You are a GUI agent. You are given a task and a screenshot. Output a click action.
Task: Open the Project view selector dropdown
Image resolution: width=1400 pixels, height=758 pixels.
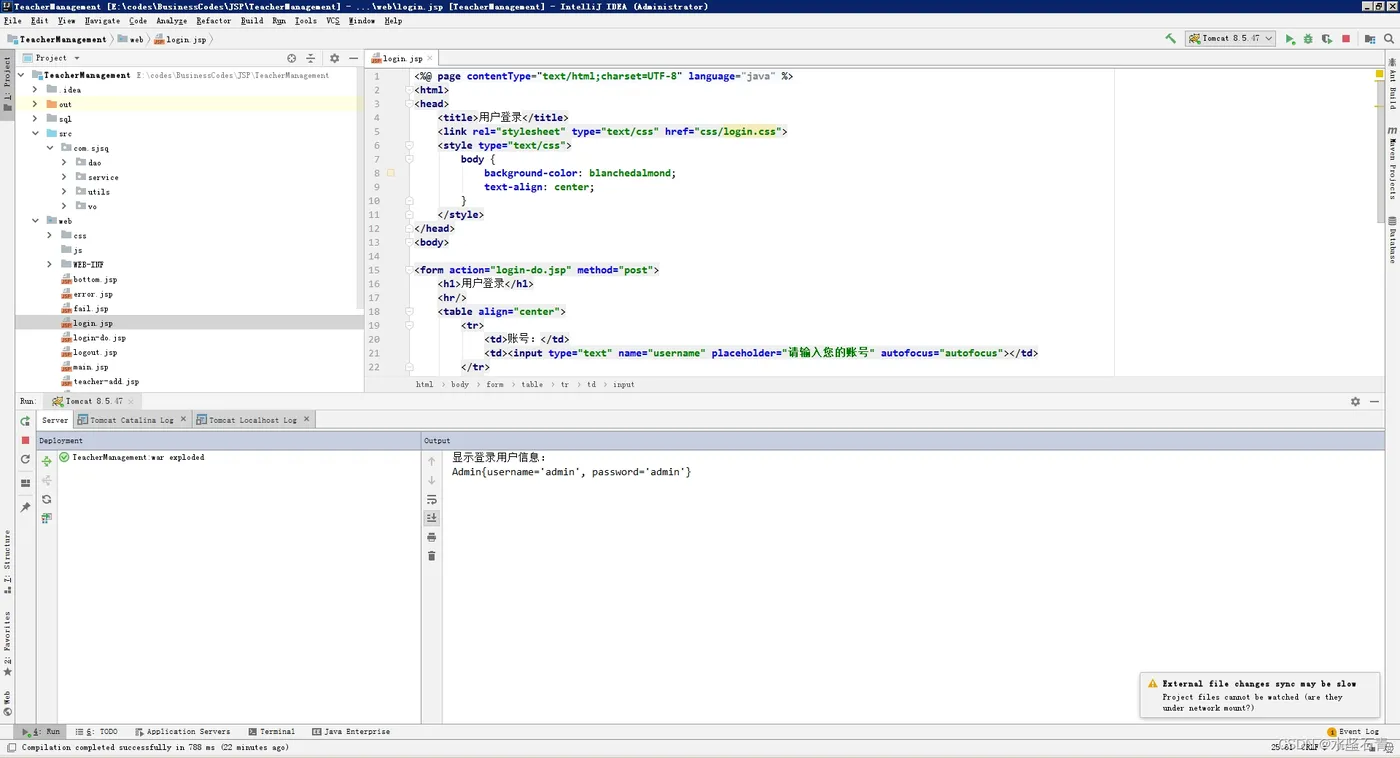click(51, 58)
